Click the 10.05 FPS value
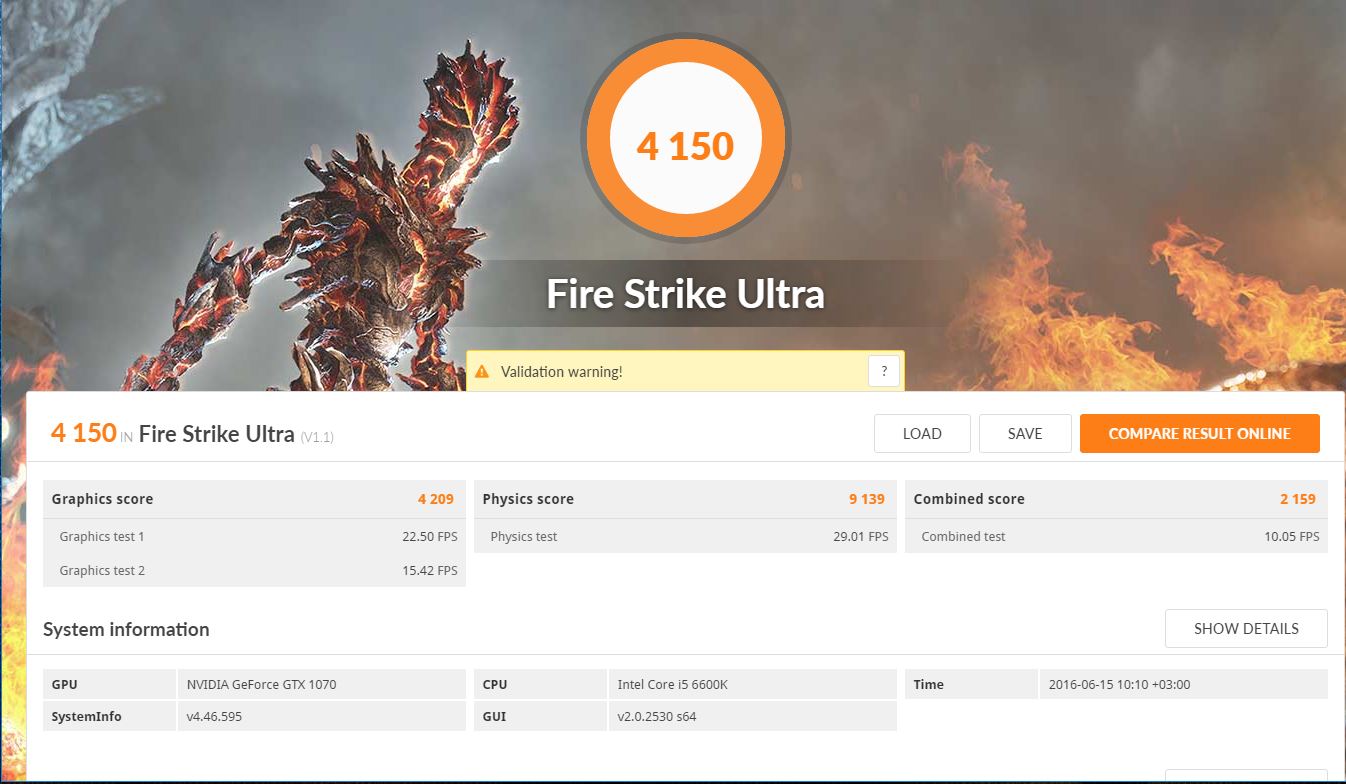This screenshot has width=1346, height=784. [x=1292, y=537]
